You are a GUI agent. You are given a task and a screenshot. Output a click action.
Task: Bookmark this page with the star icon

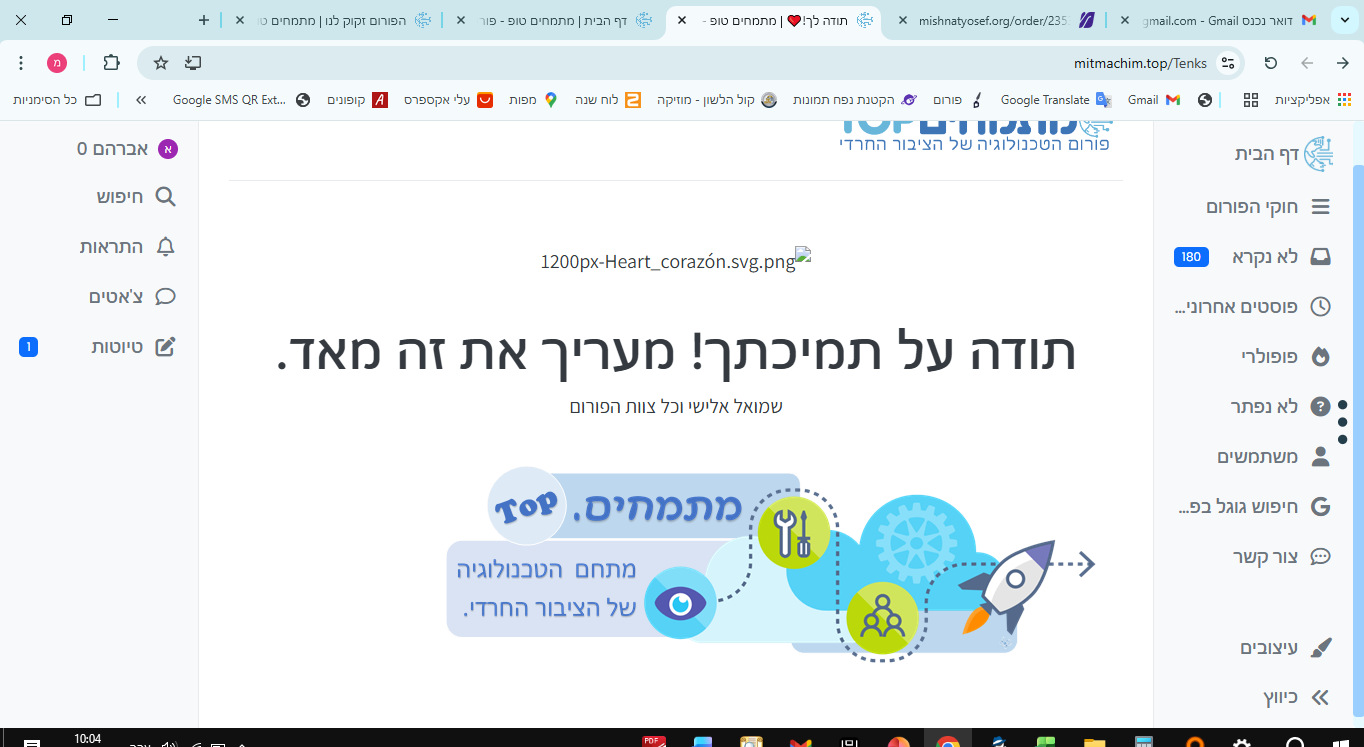pyautogui.click(x=159, y=62)
